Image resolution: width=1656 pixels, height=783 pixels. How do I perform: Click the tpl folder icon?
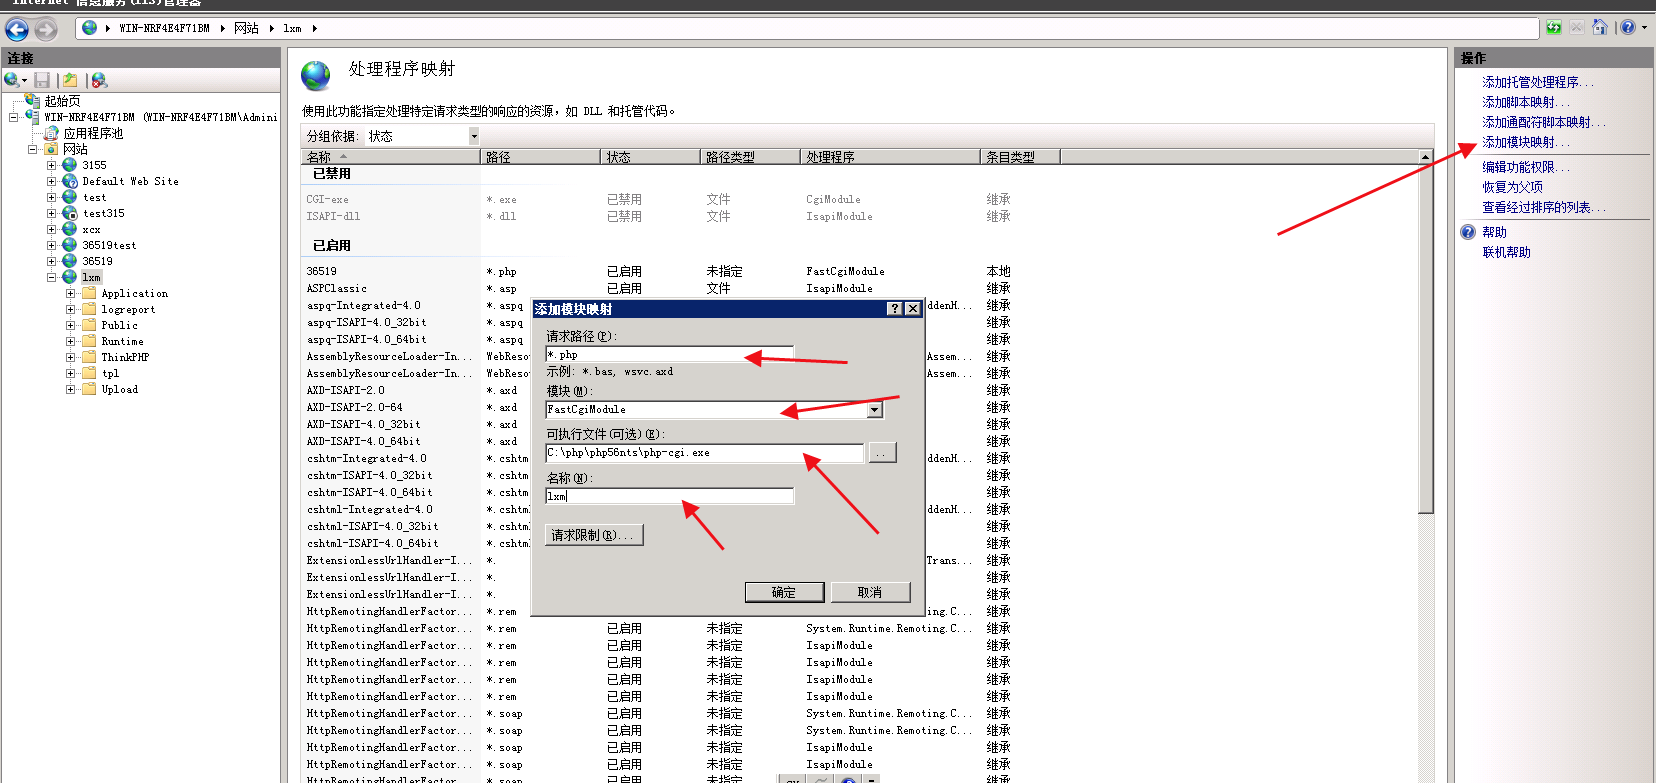click(89, 373)
